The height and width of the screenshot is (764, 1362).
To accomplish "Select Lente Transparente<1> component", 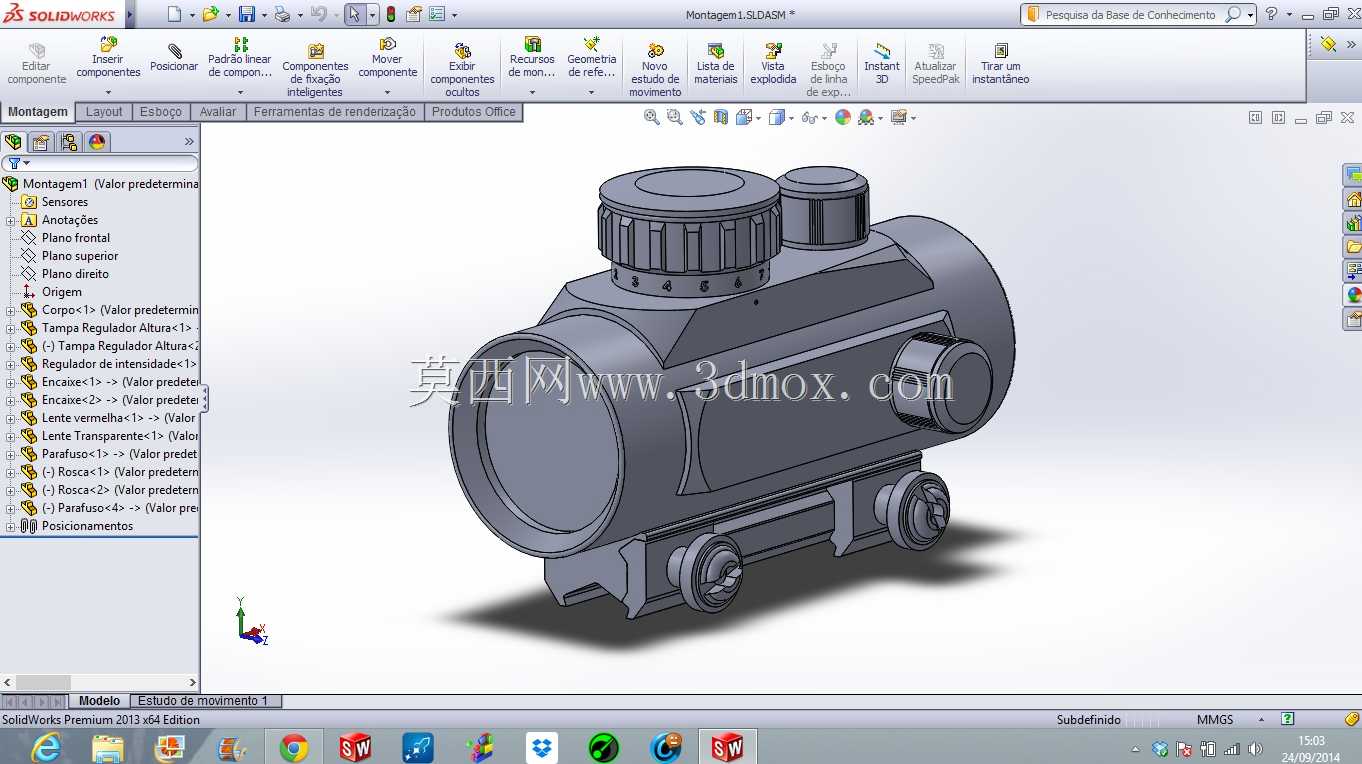I will pyautogui.click(x=120, y=436).
